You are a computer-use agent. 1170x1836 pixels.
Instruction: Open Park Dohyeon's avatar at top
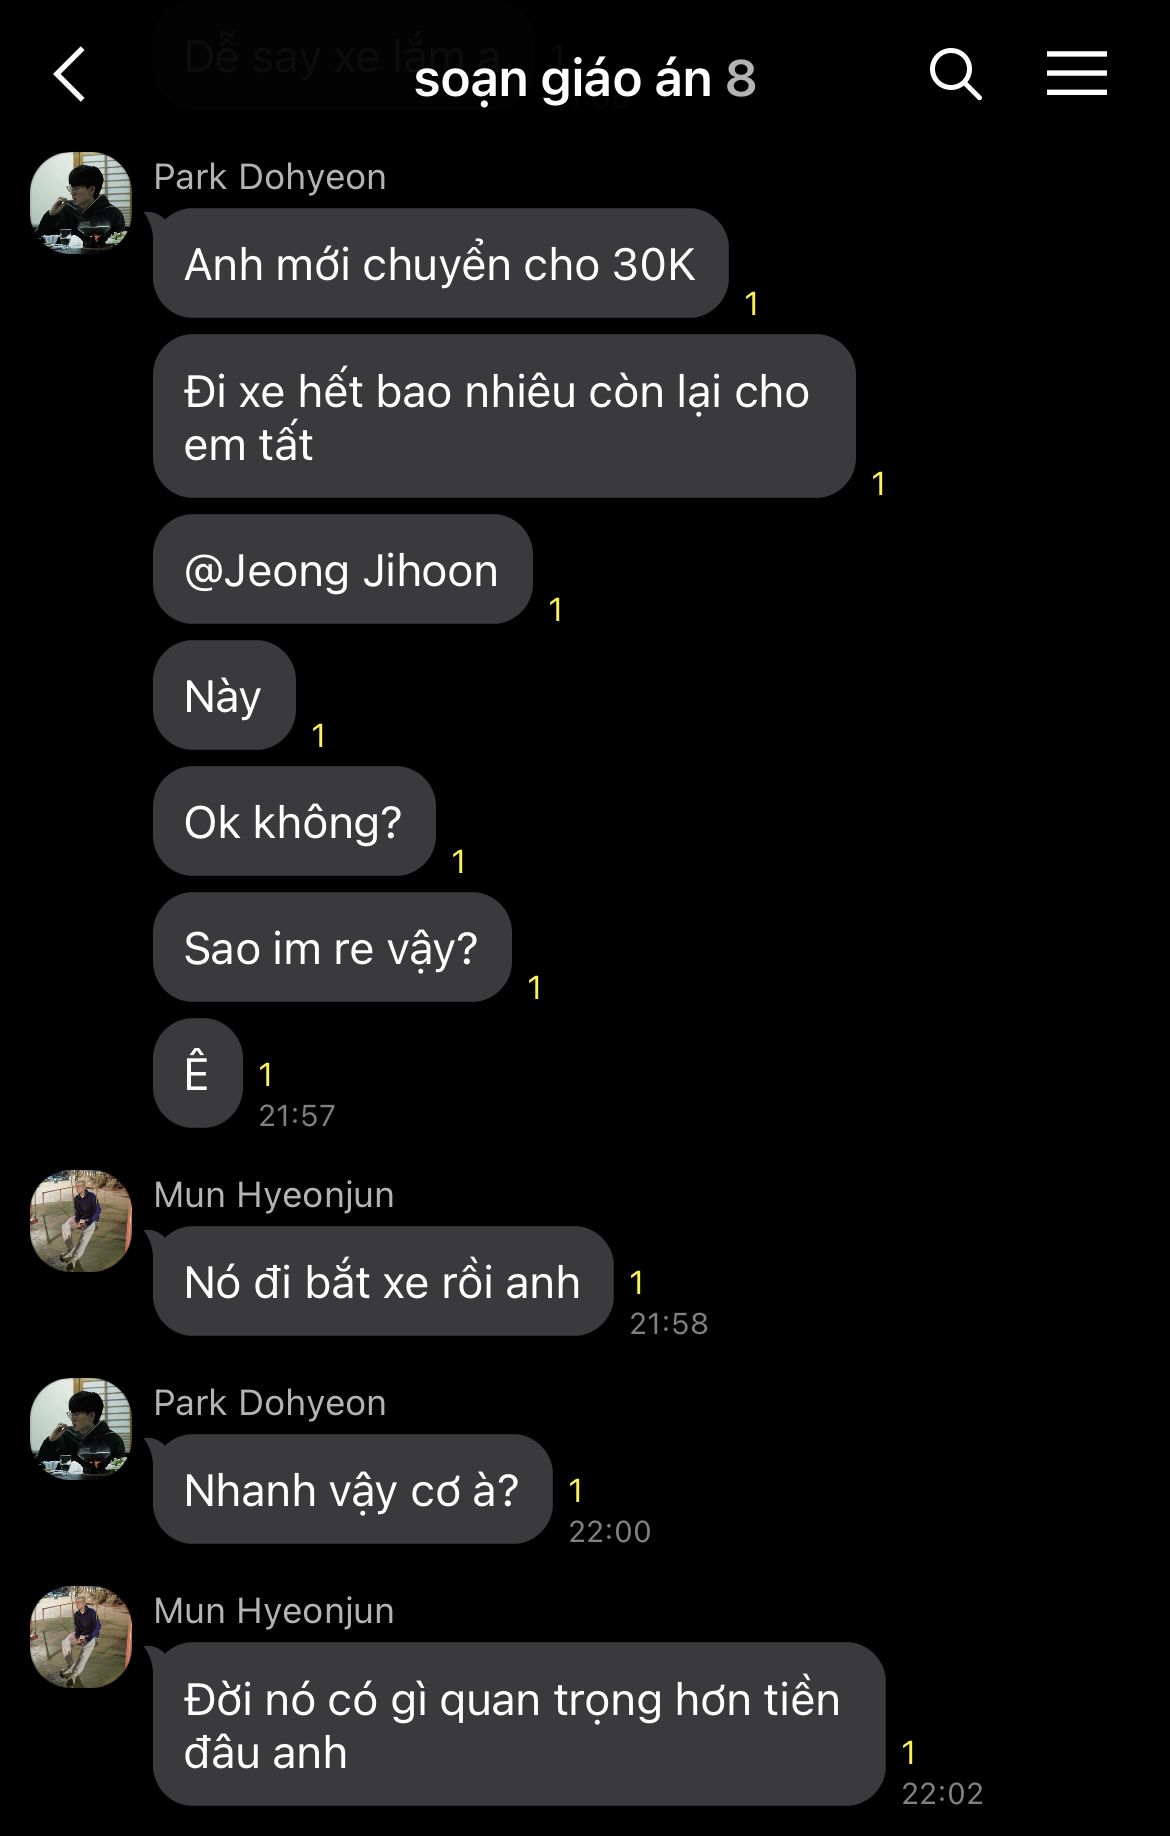[x=81, y=202]
